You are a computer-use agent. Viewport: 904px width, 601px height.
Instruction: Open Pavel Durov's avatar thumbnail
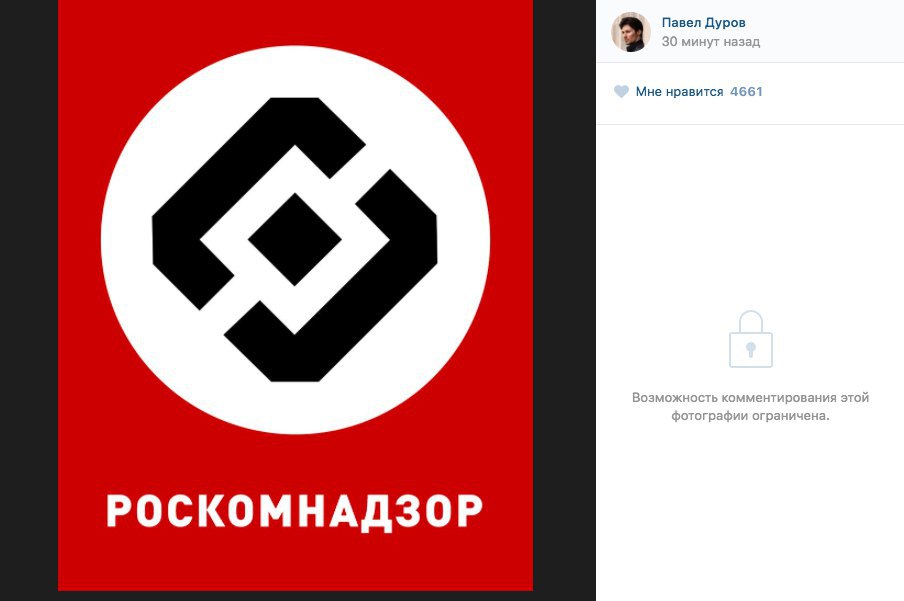point(631,32)
